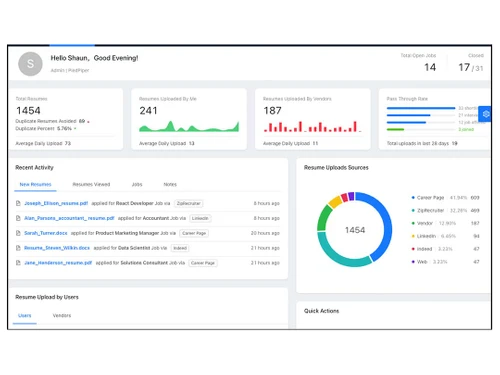Click the 'Resume Uploads Sources' heading
500x375 pixels.
point(336,167)
